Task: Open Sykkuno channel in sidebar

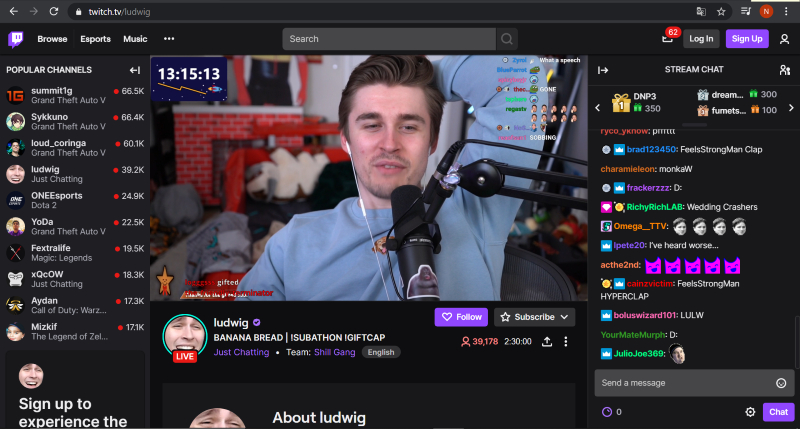Action: (75, 121)
